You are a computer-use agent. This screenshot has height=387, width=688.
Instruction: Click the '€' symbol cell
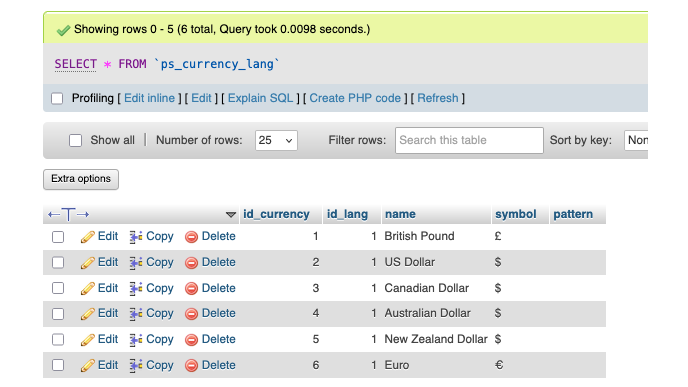499,365
